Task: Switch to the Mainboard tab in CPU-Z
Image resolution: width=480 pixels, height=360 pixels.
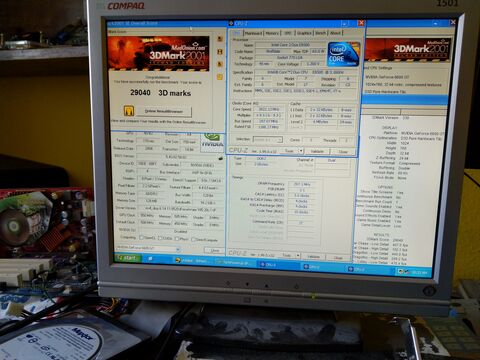Action: 253,33
